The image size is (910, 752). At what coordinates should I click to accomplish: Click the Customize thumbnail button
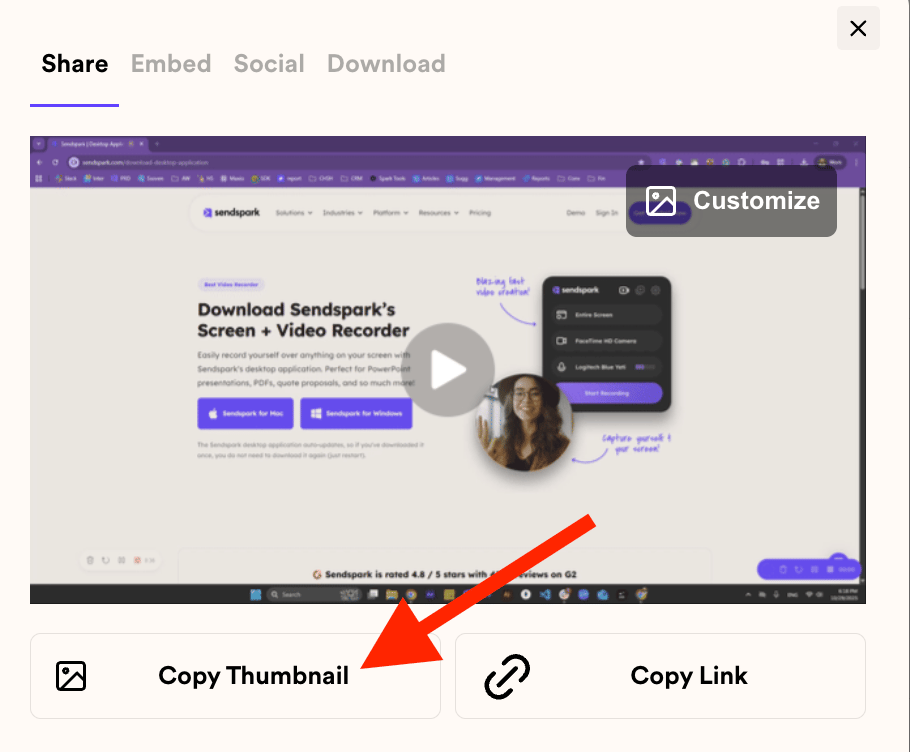pyautogui.click(x=731, y=201)
